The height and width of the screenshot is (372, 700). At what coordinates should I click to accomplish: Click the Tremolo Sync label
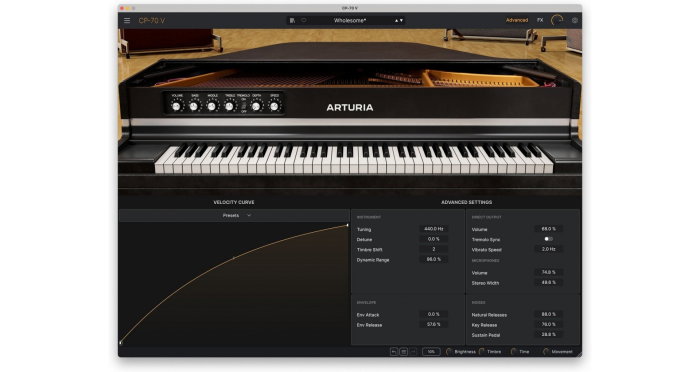click(486, 240)
